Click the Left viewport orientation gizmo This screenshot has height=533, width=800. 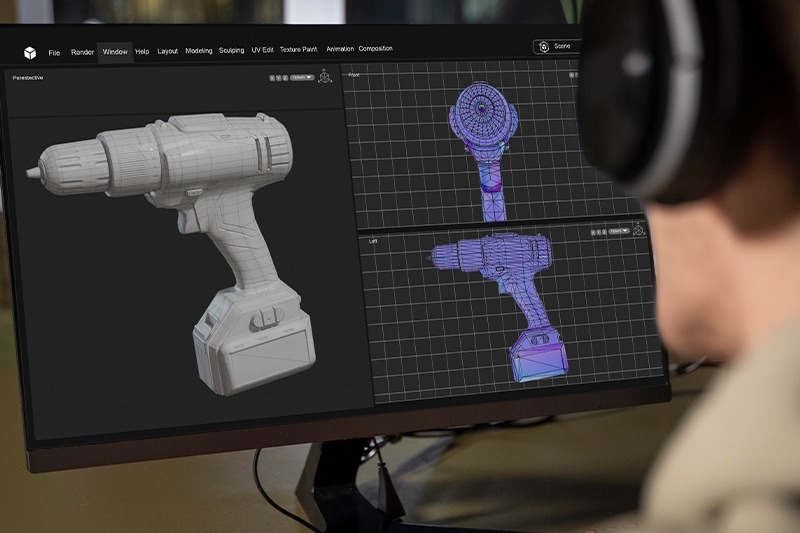coord(638,229)
